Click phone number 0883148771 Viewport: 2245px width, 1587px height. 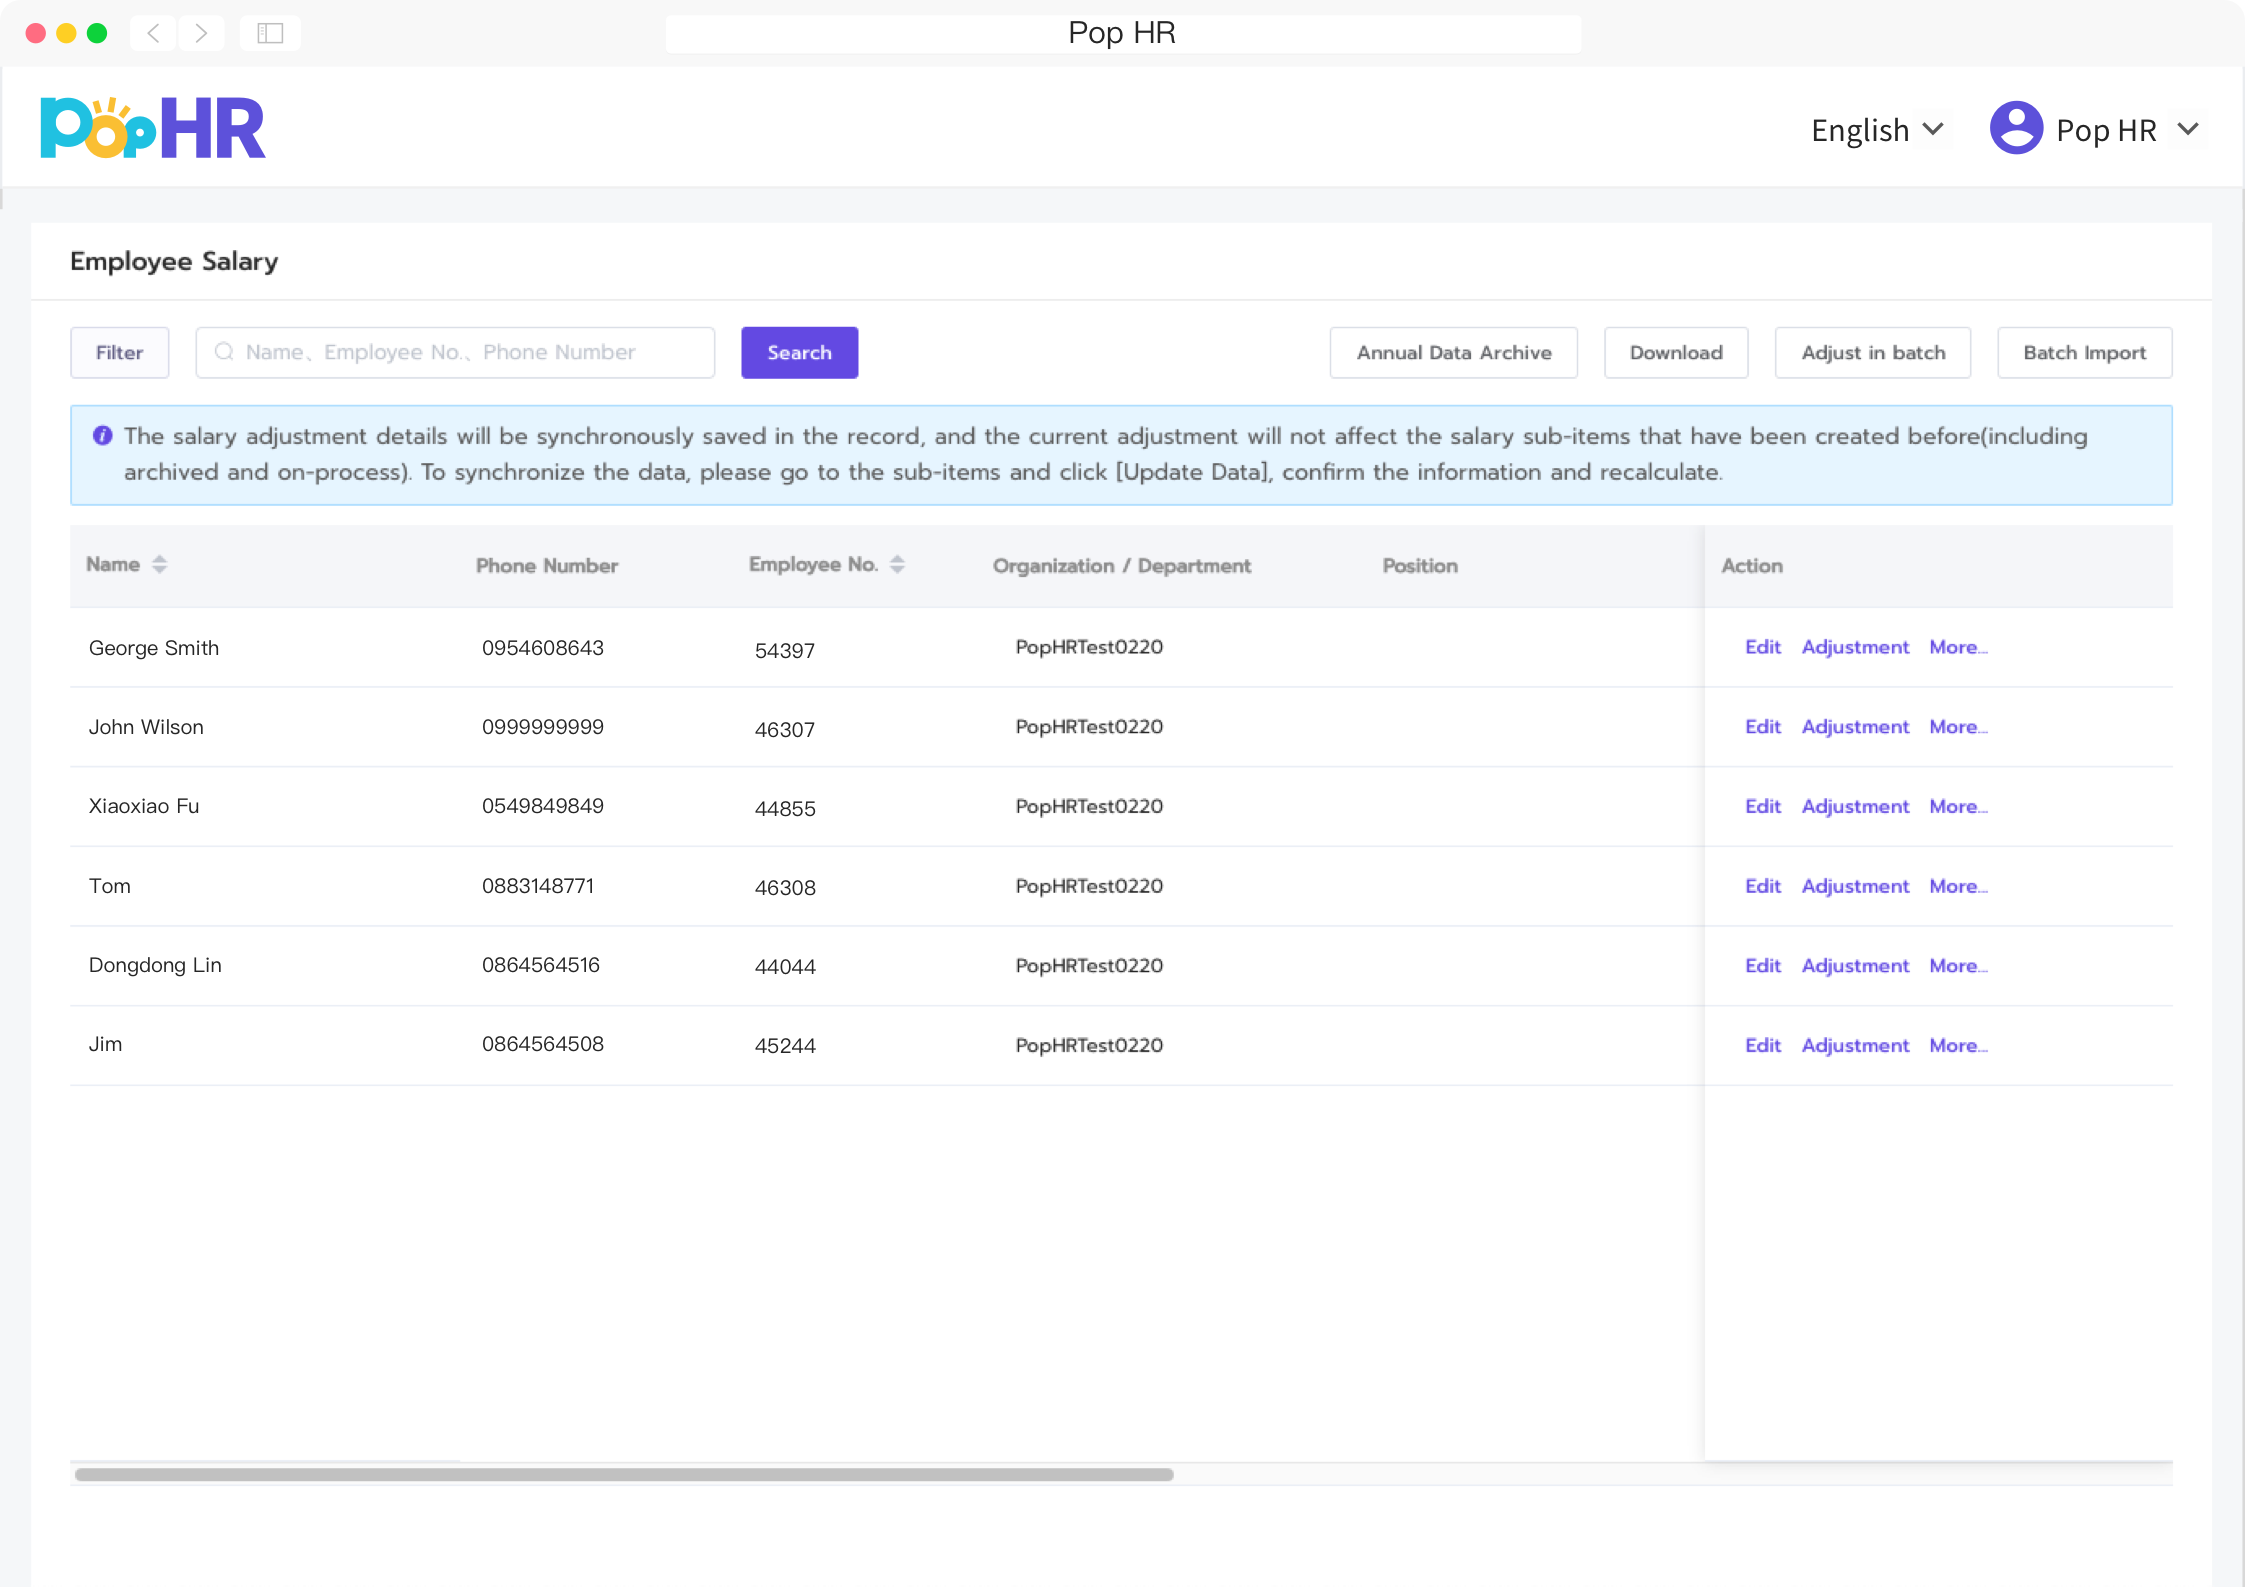pos(538,886)
